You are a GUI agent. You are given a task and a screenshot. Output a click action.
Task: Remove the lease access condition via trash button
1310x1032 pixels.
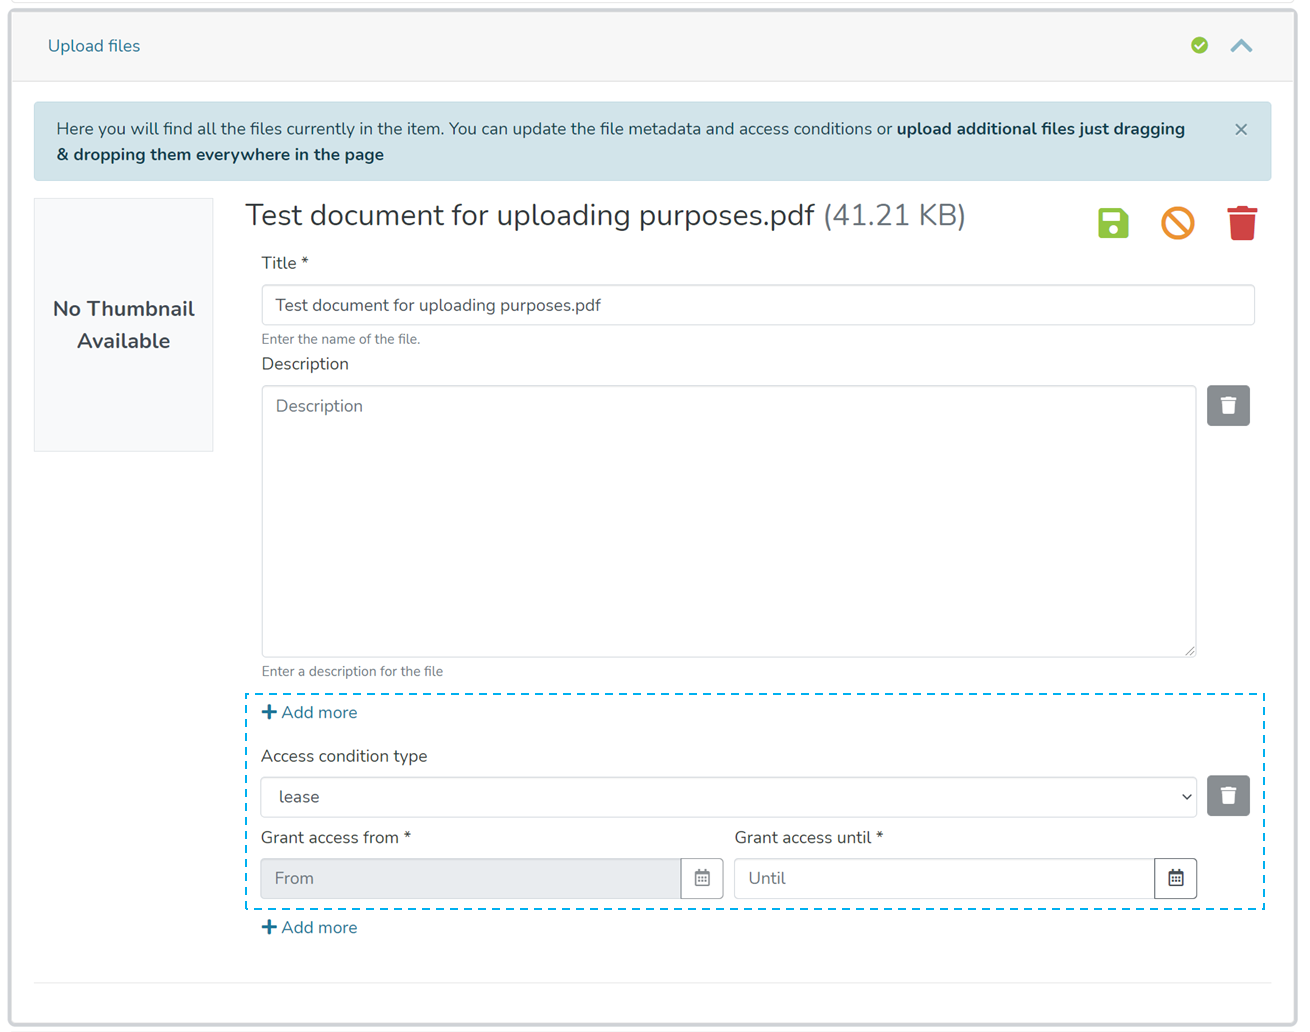pos(1227,796)
